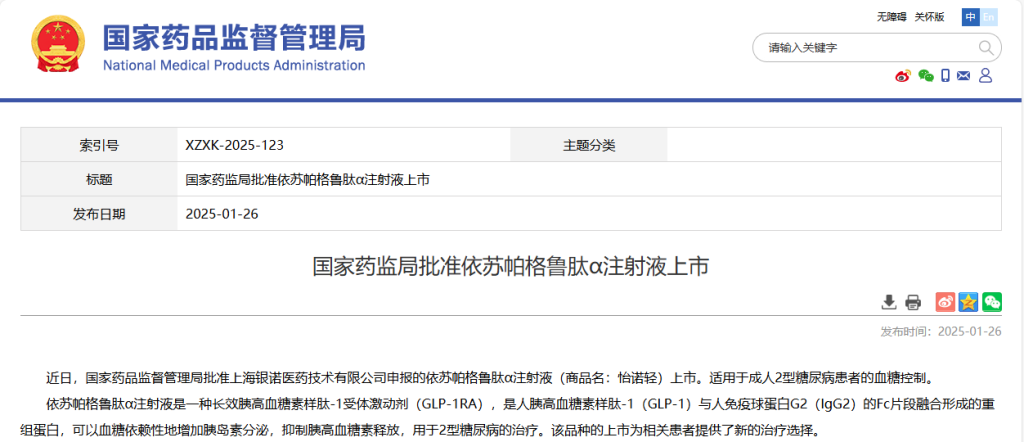Click the 发布日期 label cell

click(99, 213)
